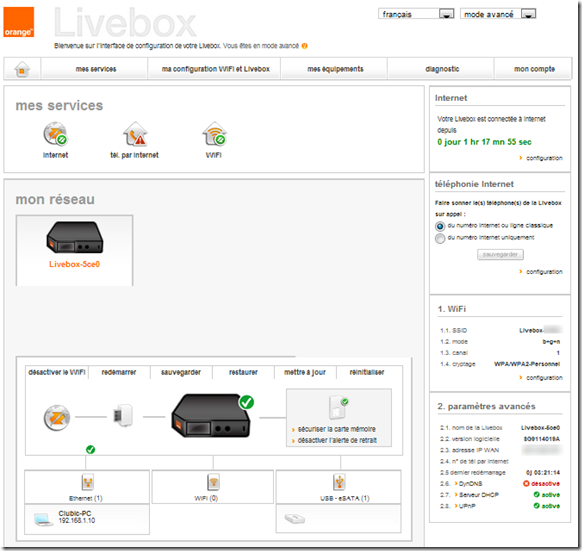Click the réinitialiser action tab
The height and width of the screenshot is (551, 582).
(x=367, y=372)
